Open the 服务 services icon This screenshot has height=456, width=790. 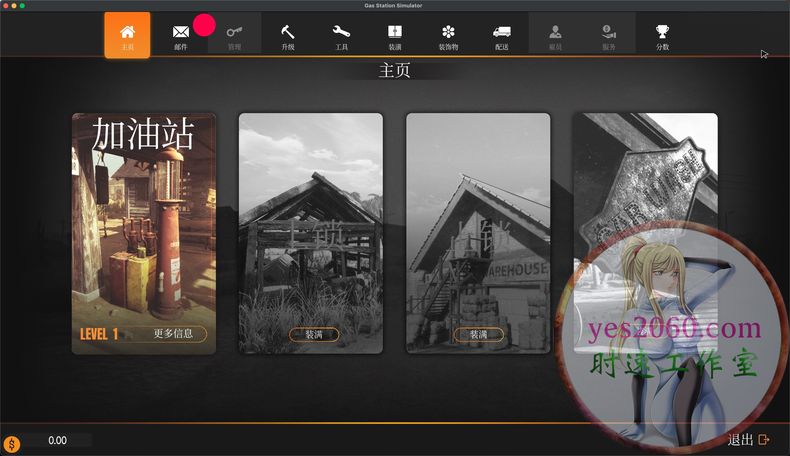pos(608,35)
